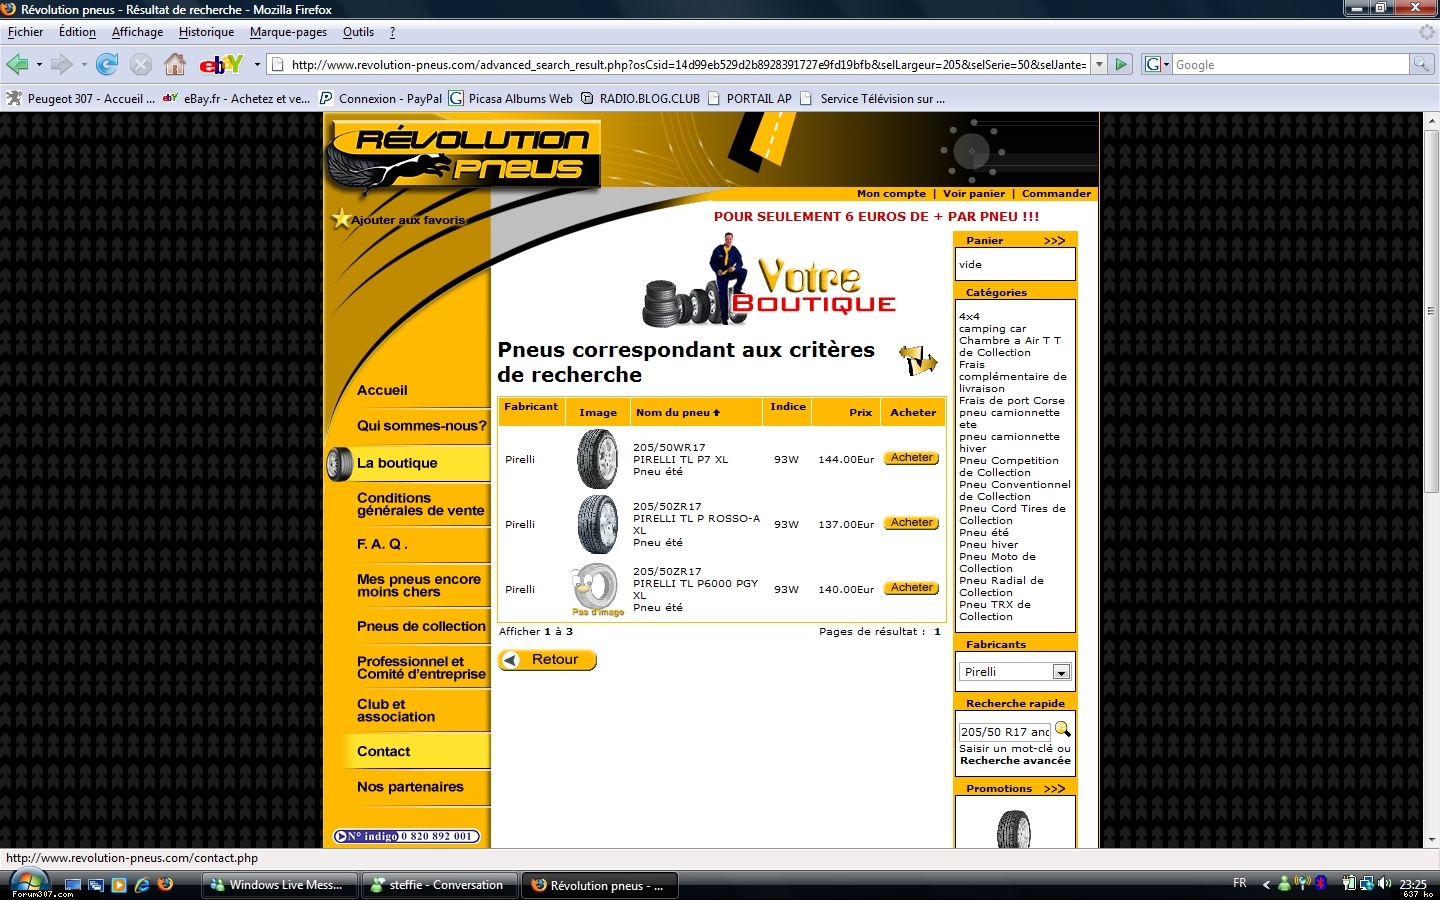Image resolution: width=1440 pixels, height=900 pixels.
Task: Sort by the Nom du pneu column header
Action: [x=677, y=412]
